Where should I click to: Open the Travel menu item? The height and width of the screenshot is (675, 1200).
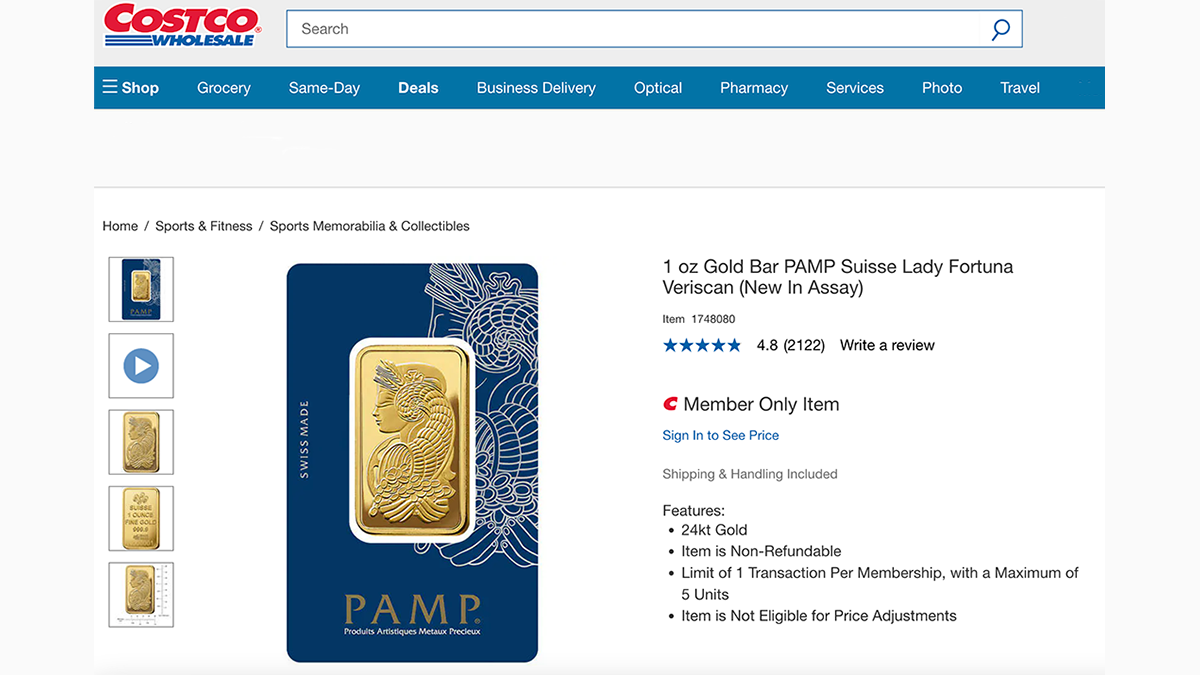[x=1020, y=88]
